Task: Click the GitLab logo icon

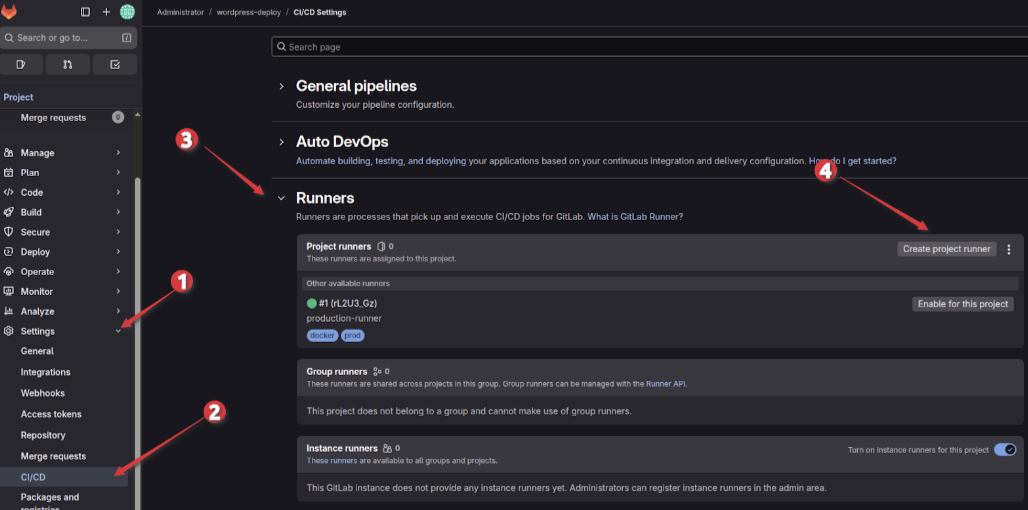Action: click(x=10, y=11)
